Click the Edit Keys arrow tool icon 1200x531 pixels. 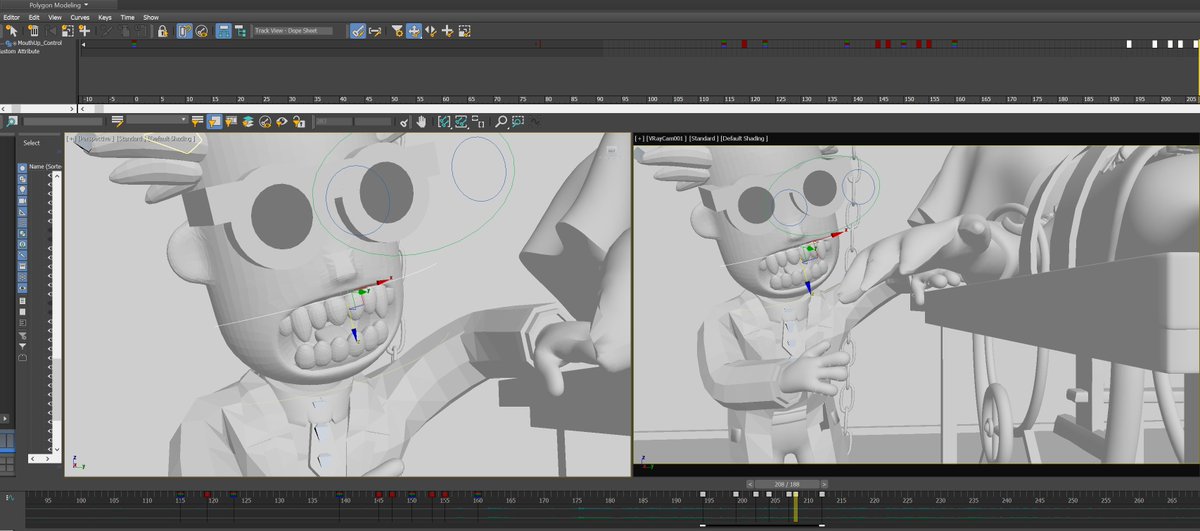pos(11,31)
